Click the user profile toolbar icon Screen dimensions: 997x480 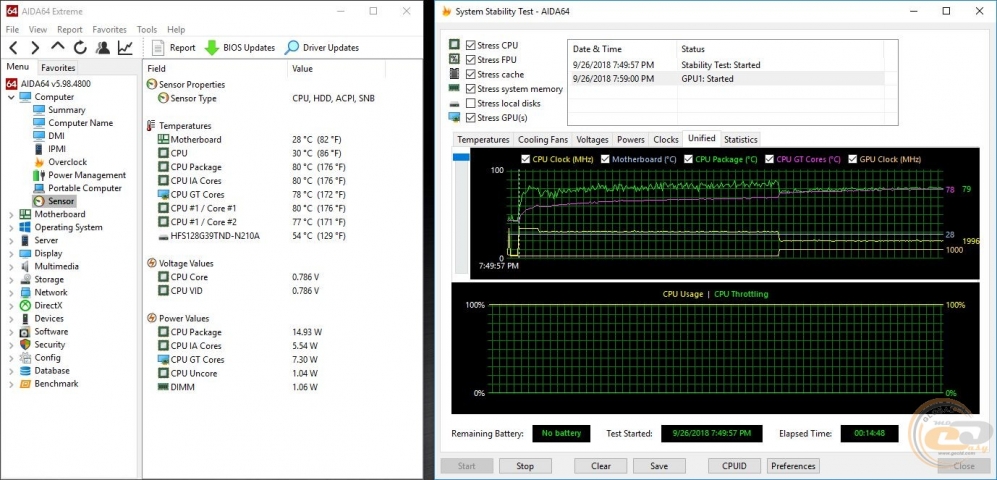[x=102, y=48]
